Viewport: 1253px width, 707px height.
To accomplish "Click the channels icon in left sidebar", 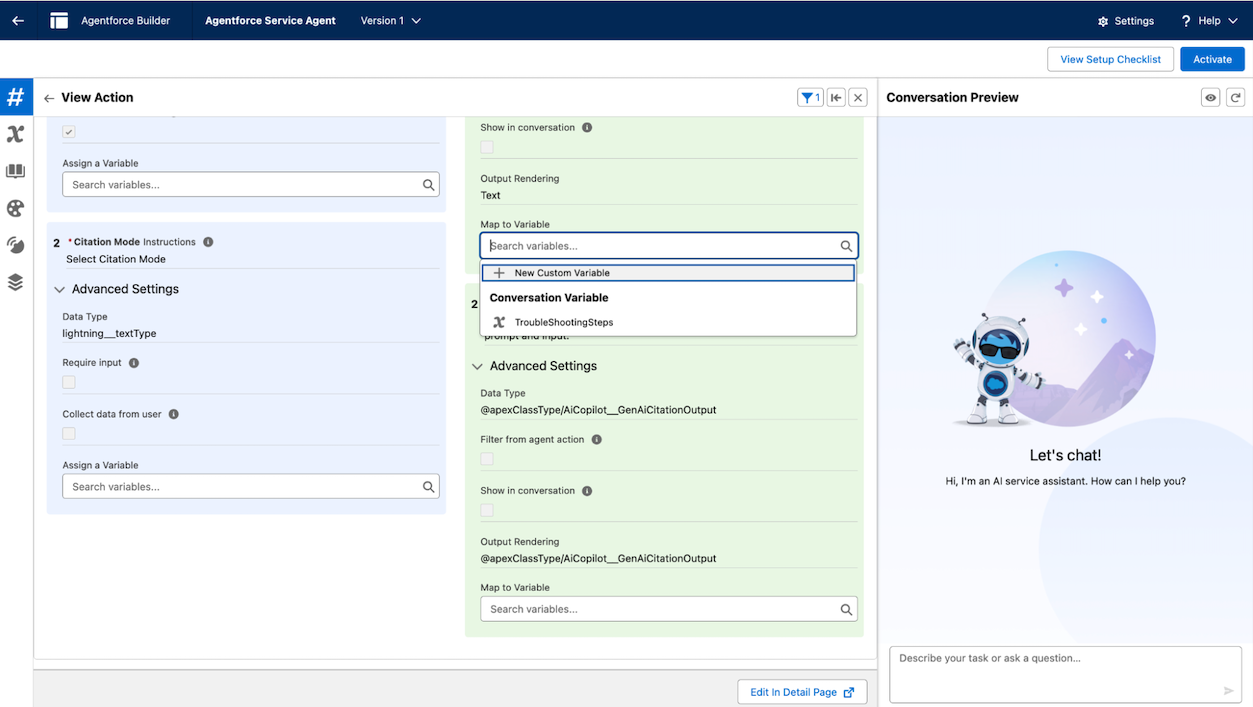I will (x=16, y=245).
